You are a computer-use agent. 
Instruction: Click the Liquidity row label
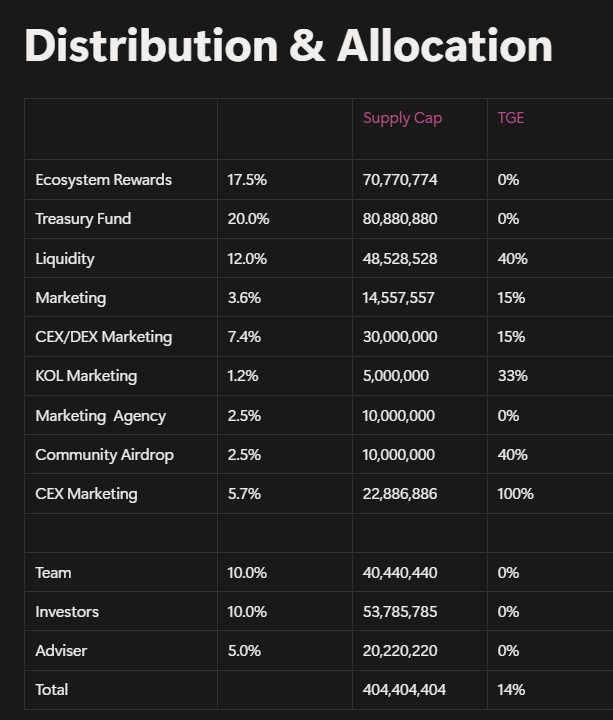click(x=65, y=259)
